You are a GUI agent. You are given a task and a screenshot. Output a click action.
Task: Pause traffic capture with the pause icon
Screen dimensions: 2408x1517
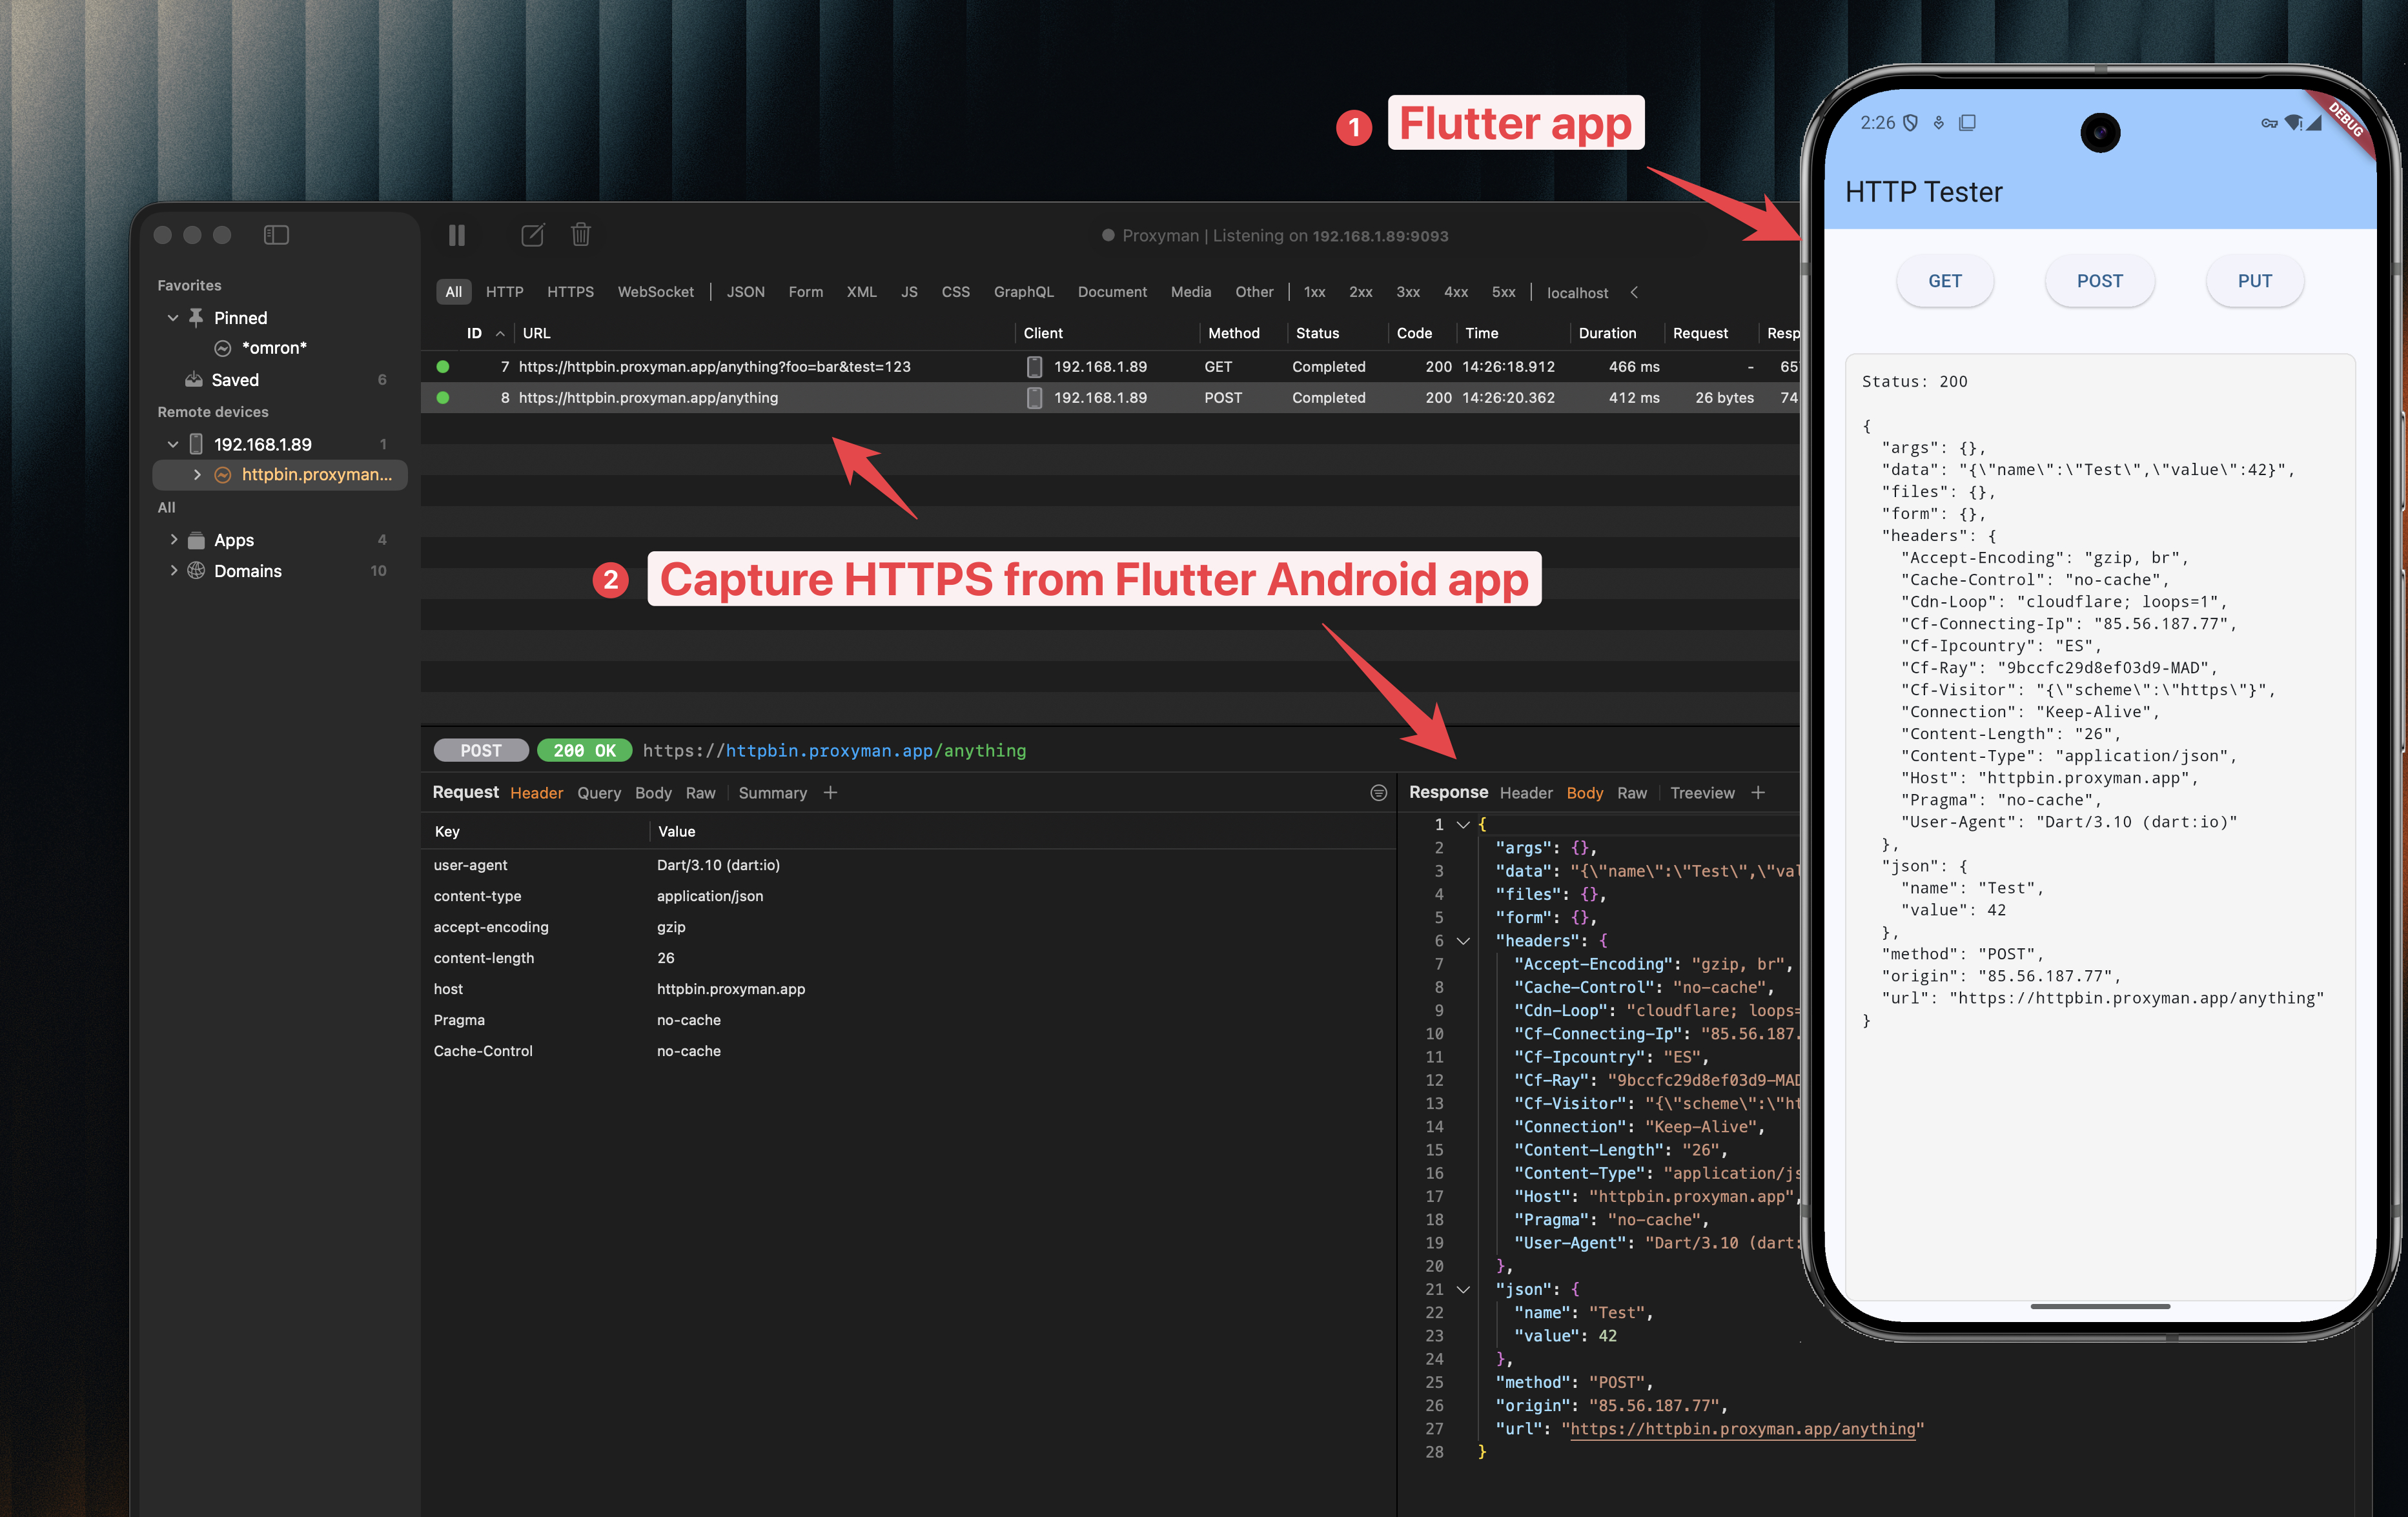(457, 235)
